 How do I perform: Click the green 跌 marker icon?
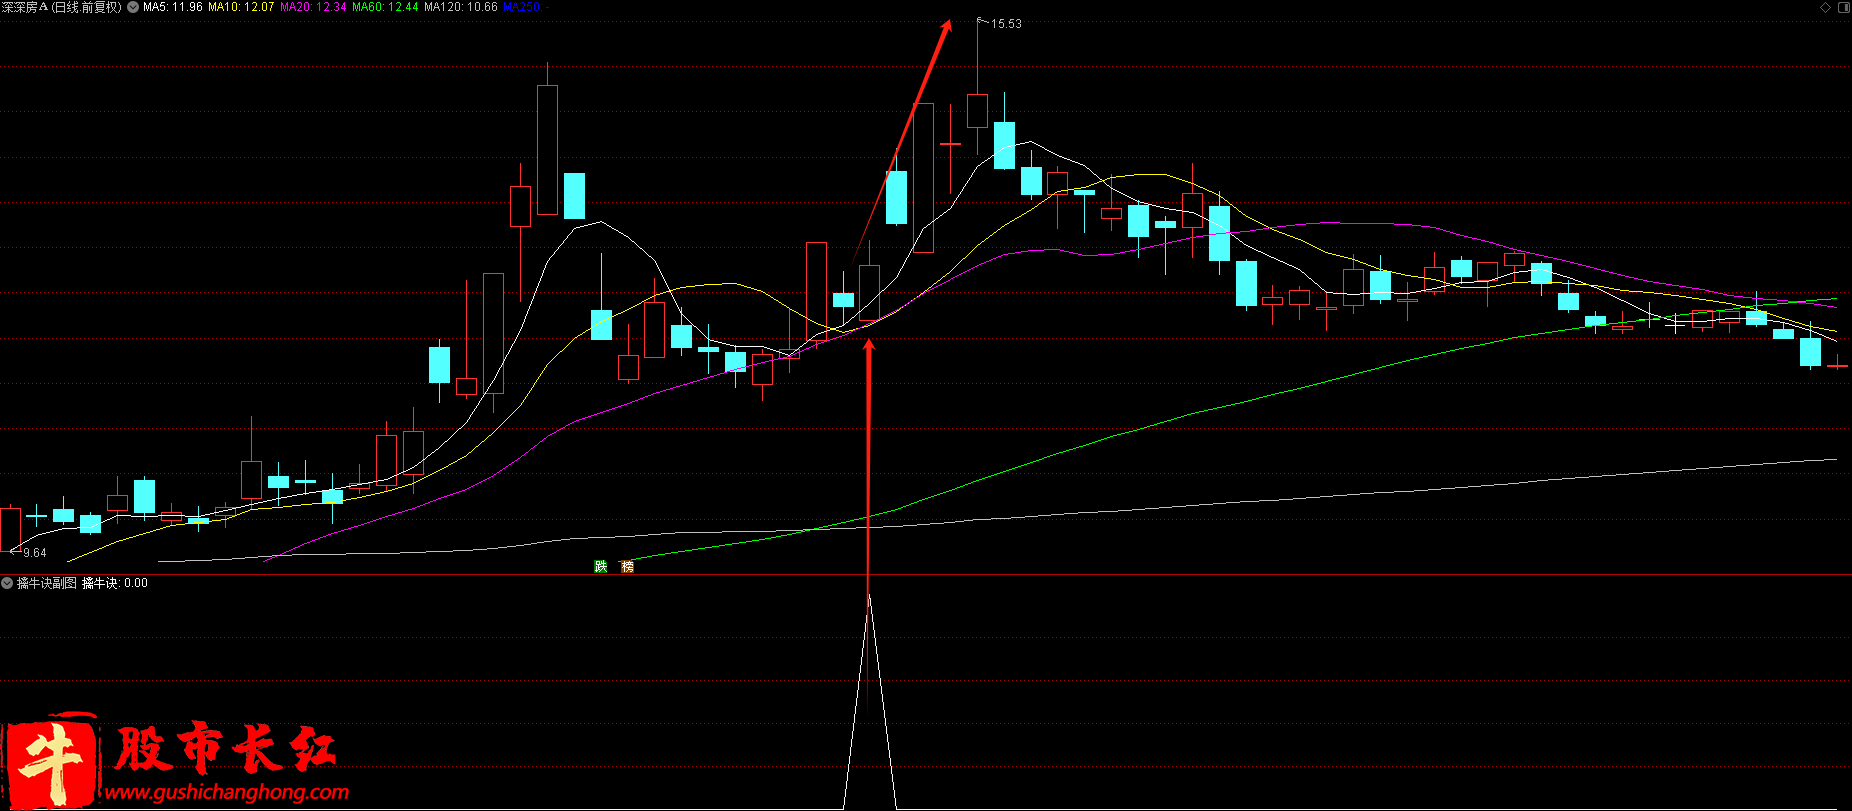pyautogui.click(x=600, y=567)
